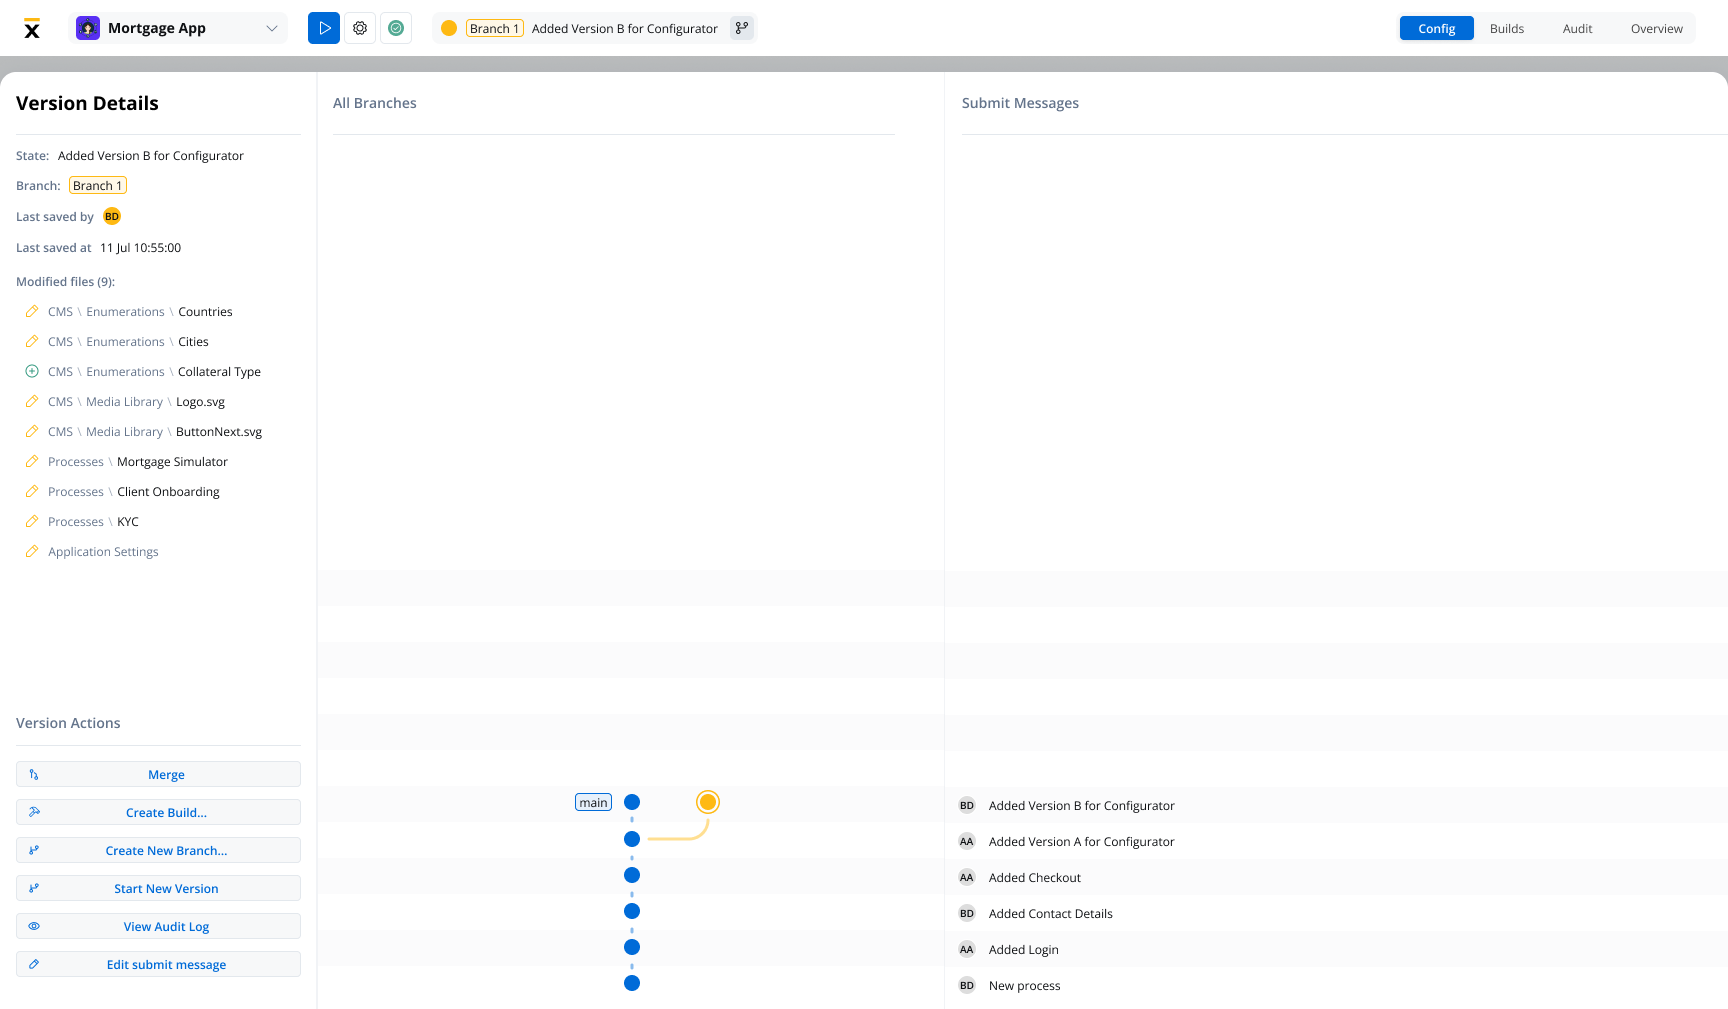Open modified file Collateral Type

point(219,372)
